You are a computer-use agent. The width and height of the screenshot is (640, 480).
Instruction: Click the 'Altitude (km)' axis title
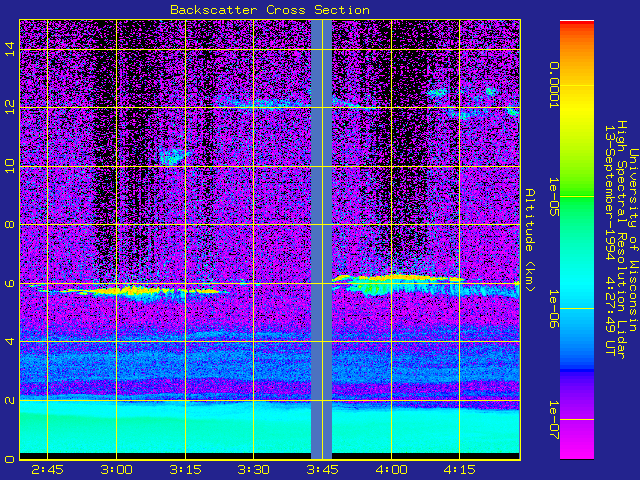pos(530,240)
